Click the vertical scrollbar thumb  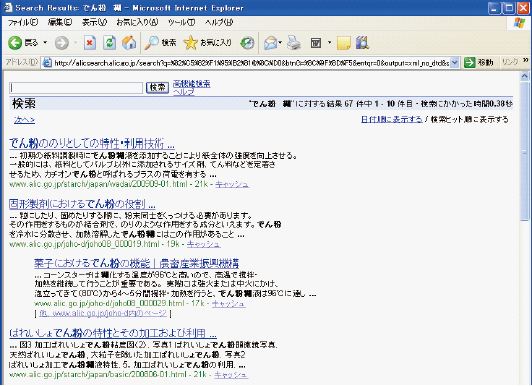tap(525, 151)
